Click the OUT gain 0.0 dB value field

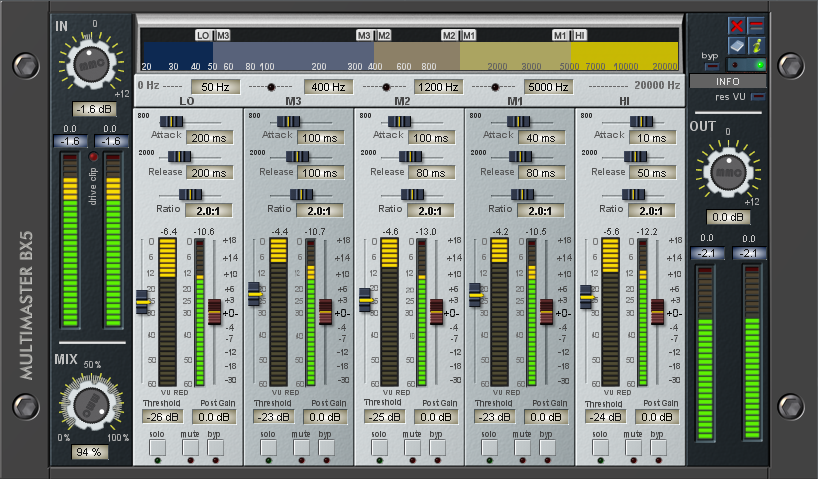[728, 217]
